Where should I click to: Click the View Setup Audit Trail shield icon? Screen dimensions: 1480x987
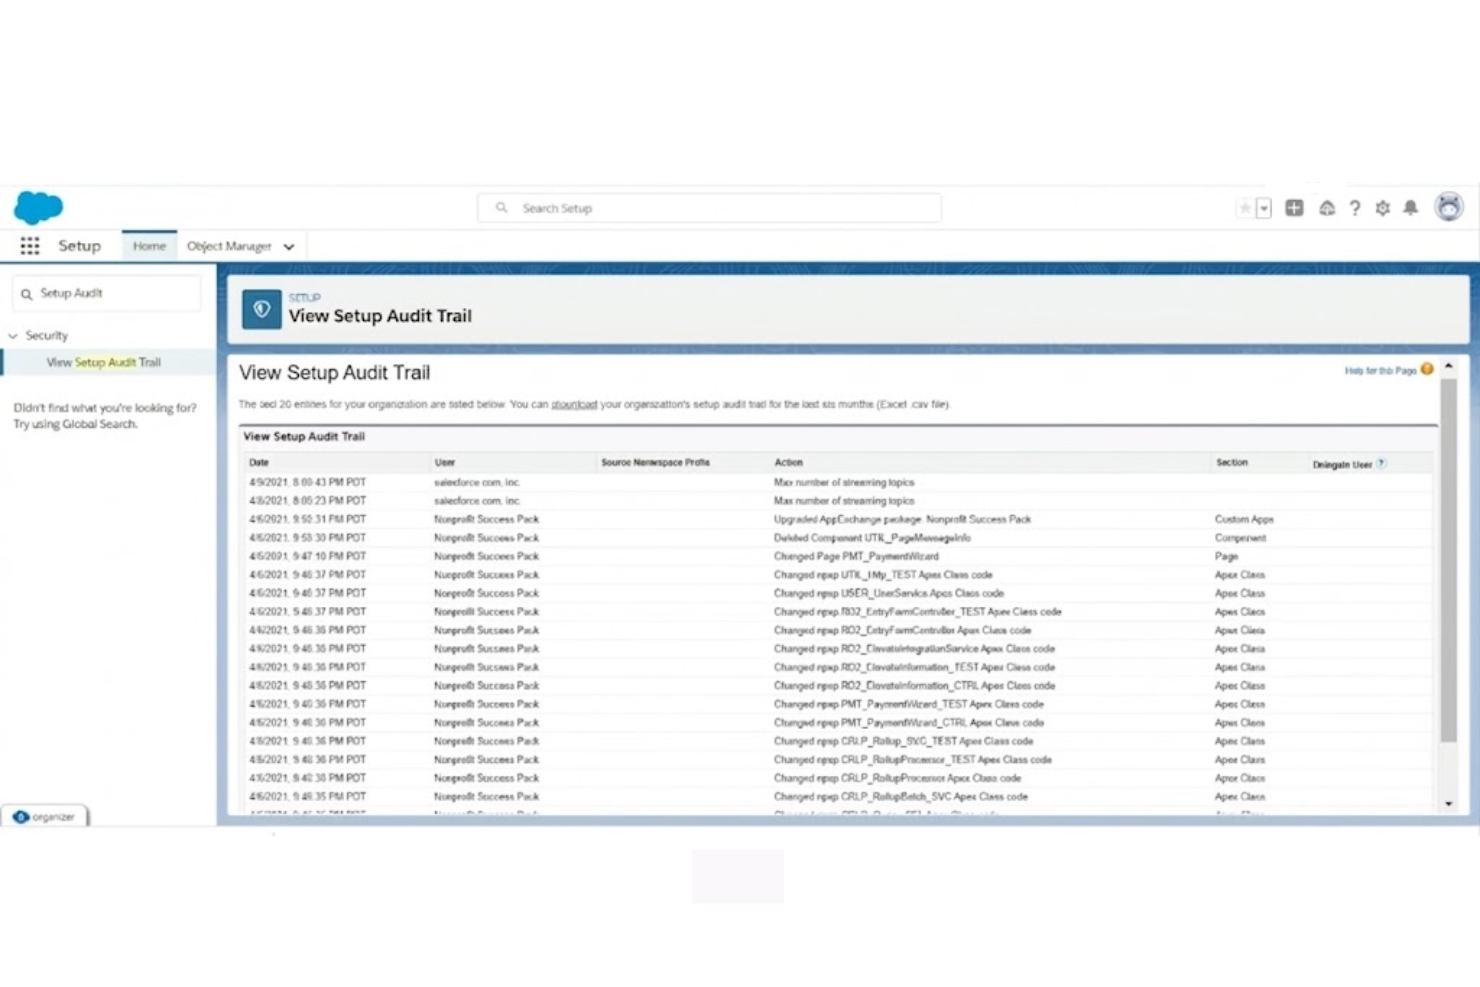(x=260, y=310)
